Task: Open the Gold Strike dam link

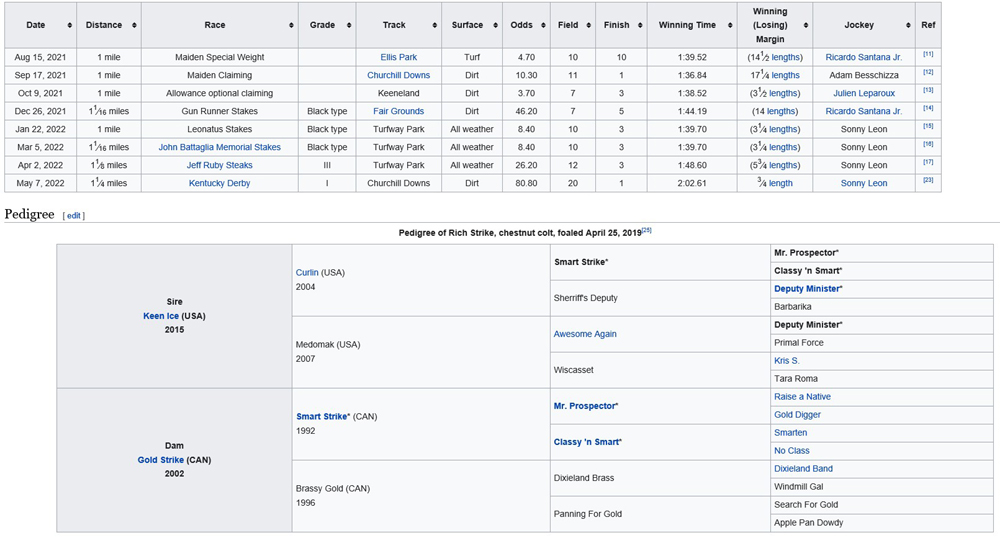Action: tap(161, 460)
